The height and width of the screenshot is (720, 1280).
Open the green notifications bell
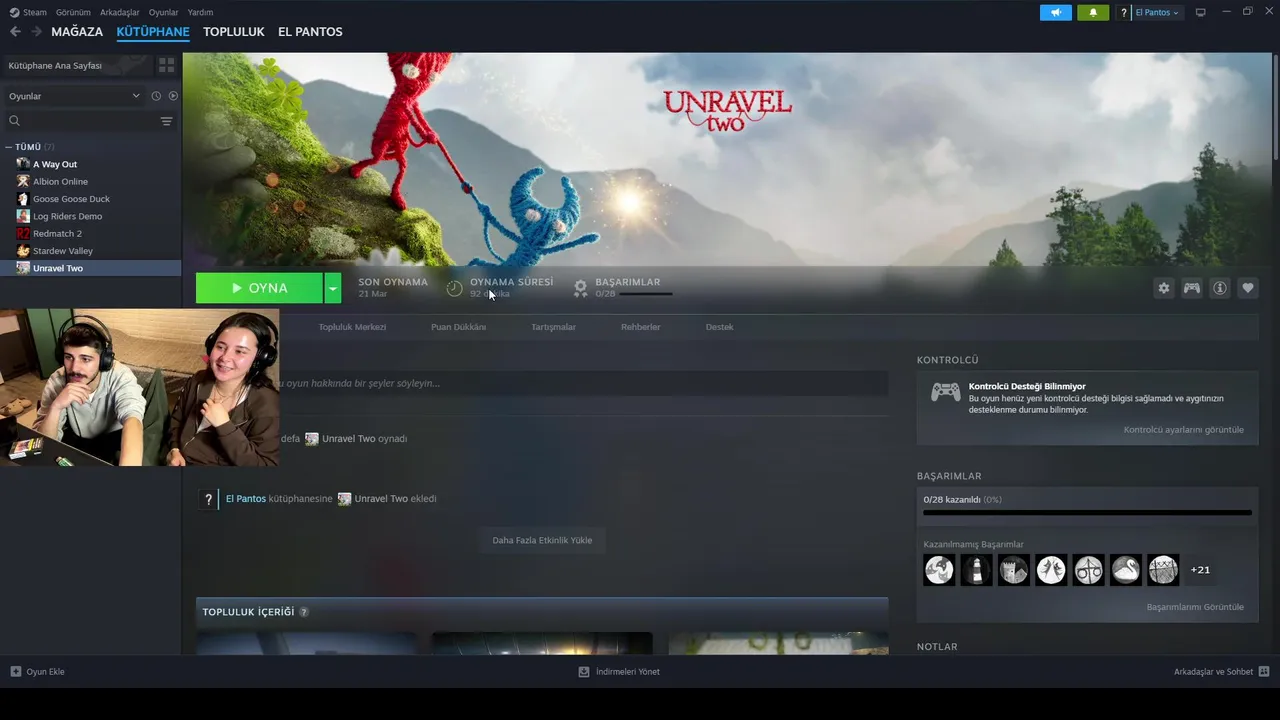pos(1093,13)
